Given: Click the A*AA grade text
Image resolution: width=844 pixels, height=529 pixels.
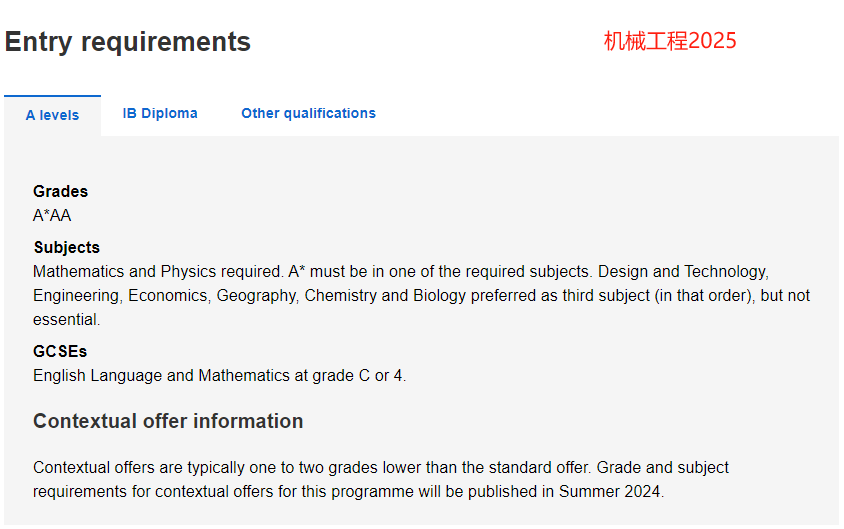Looking at the screenshot, I should click(52, 215).
